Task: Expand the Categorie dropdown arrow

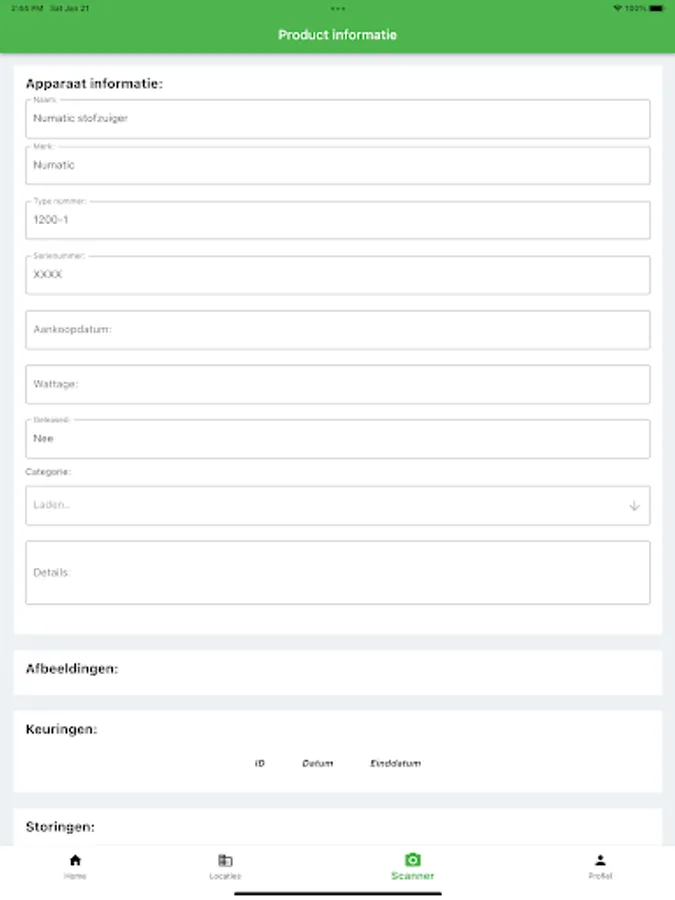Action: click(634, 506)
